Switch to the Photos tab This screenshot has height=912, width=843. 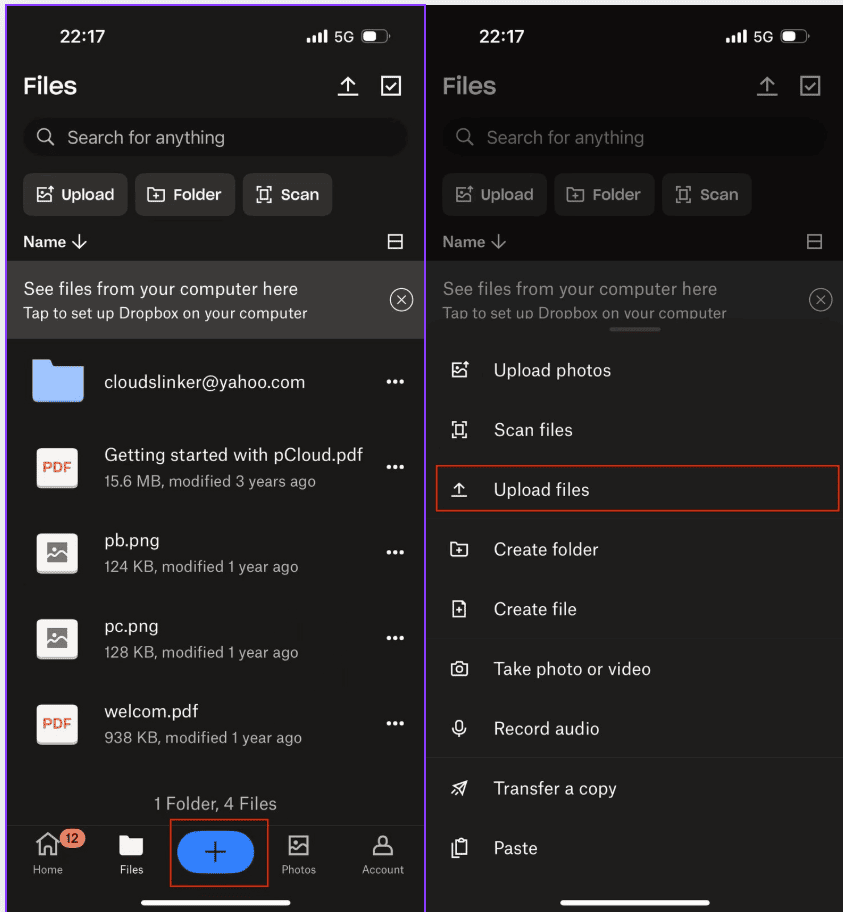pos(298,853)
